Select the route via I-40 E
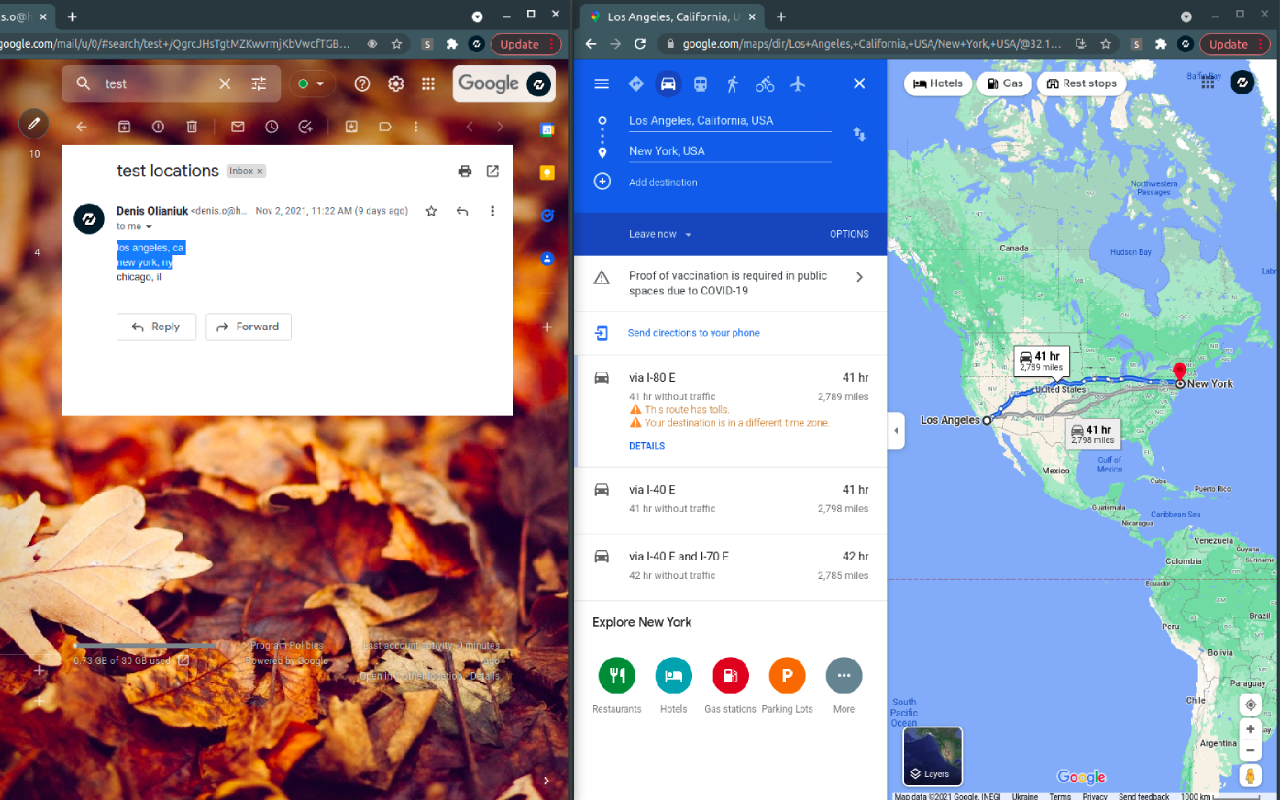Image resolution: width=1280 pixels, height=800 pixels. point(731,499)
